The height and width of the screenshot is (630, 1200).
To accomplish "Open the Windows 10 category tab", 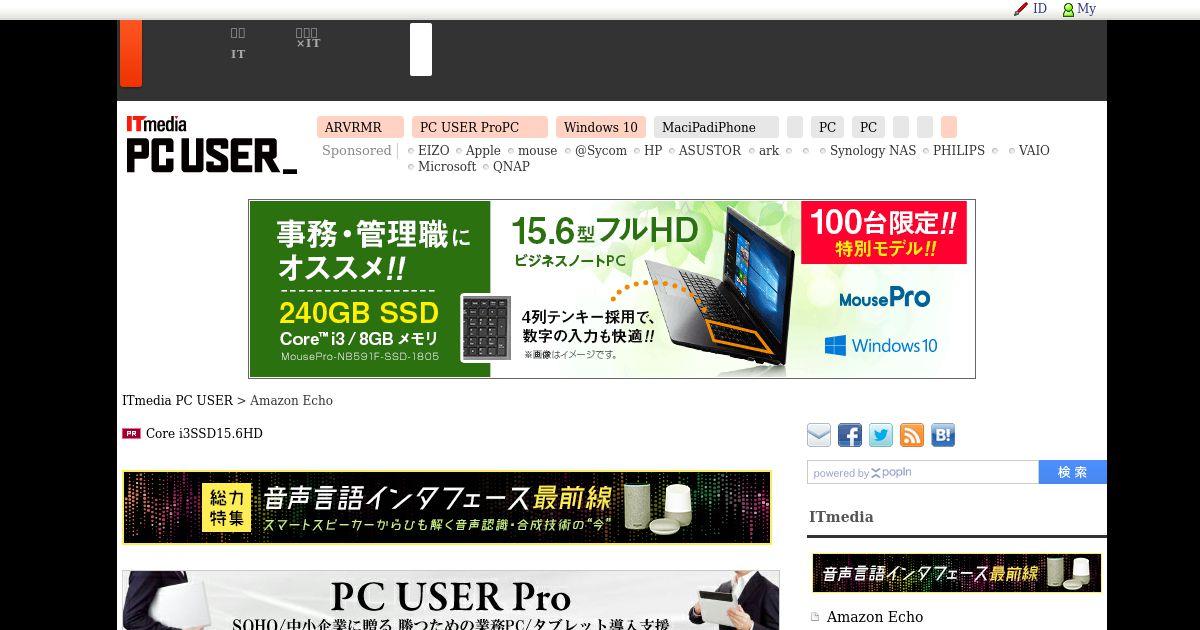I will pos(600,127).
